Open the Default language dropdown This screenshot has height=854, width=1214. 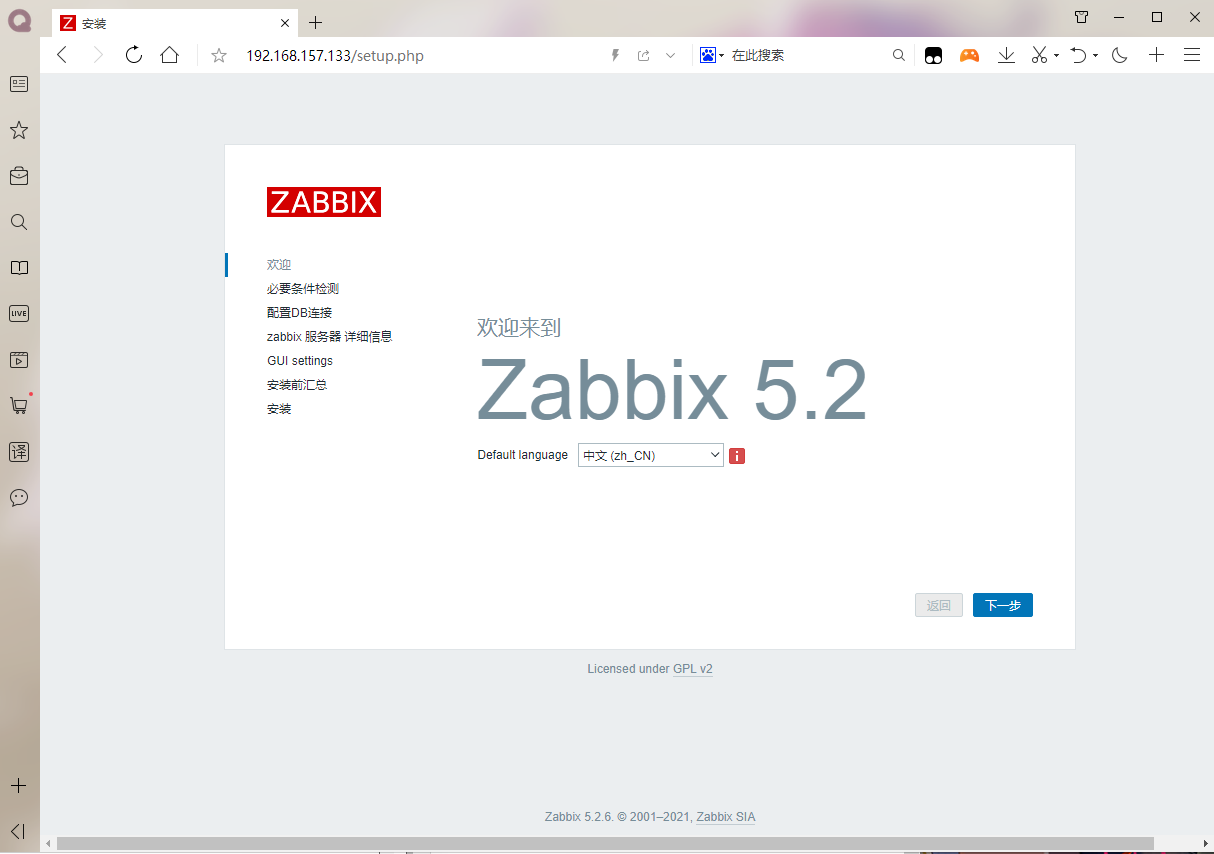click(651, 455)
